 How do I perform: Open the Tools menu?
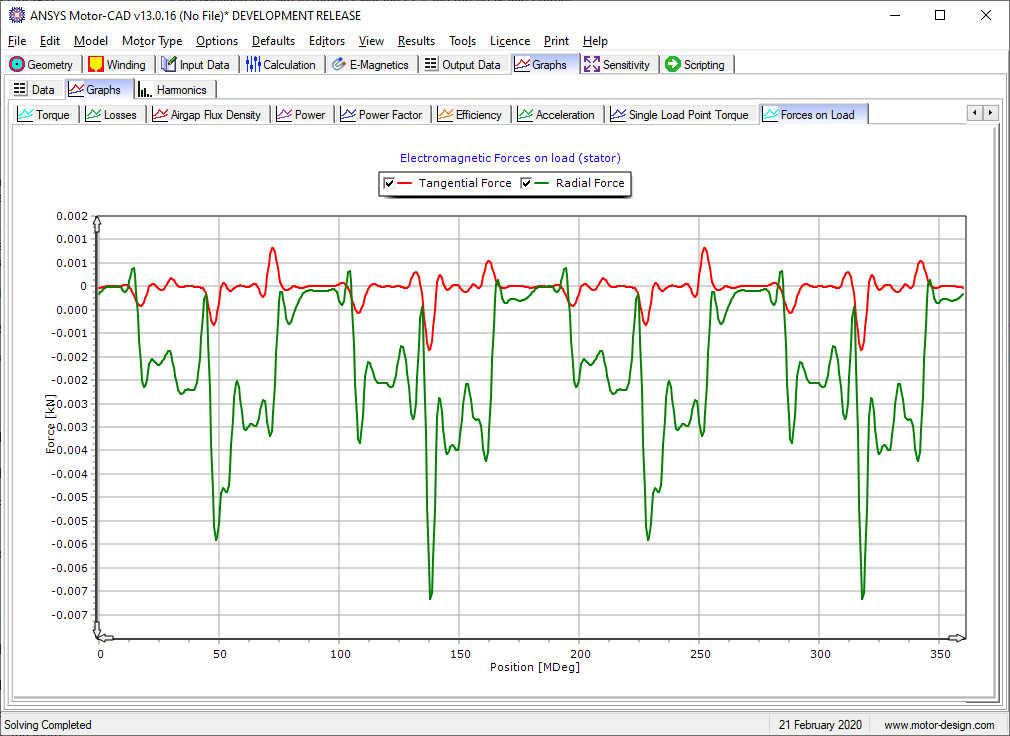462,41
